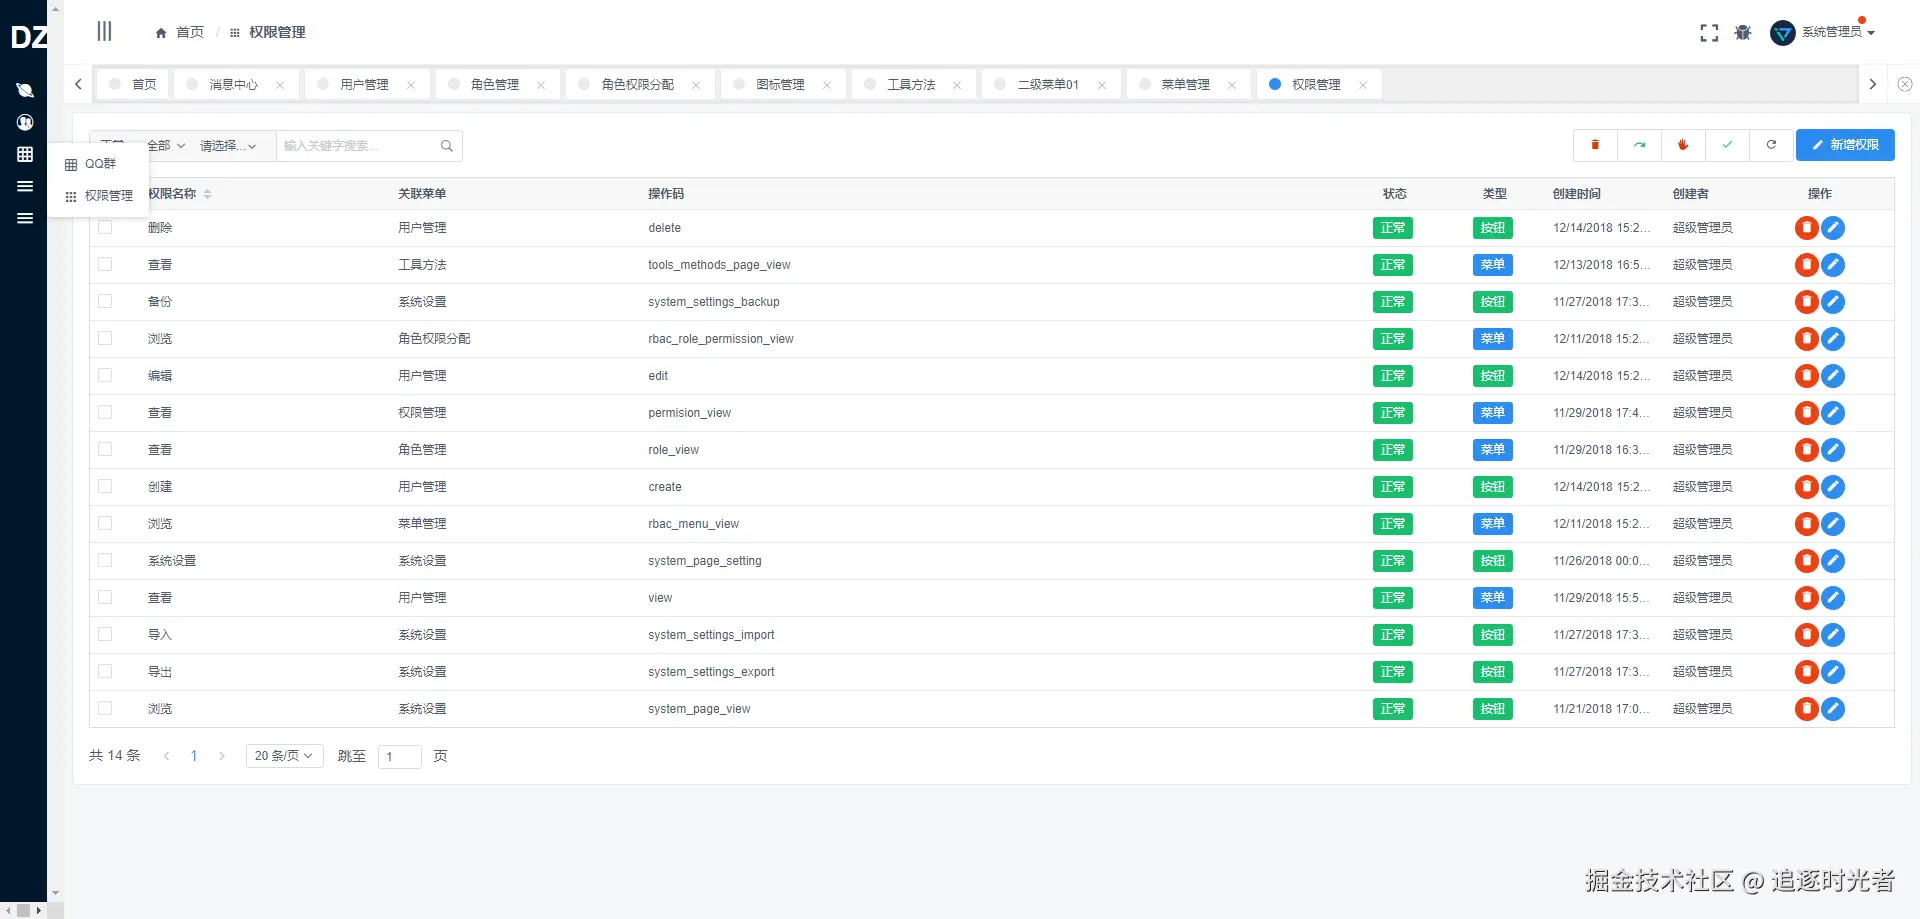Go to 首页 via the breadcrumb link
The height and width of the screenshot is (919, 1920).
coord(189,33)
